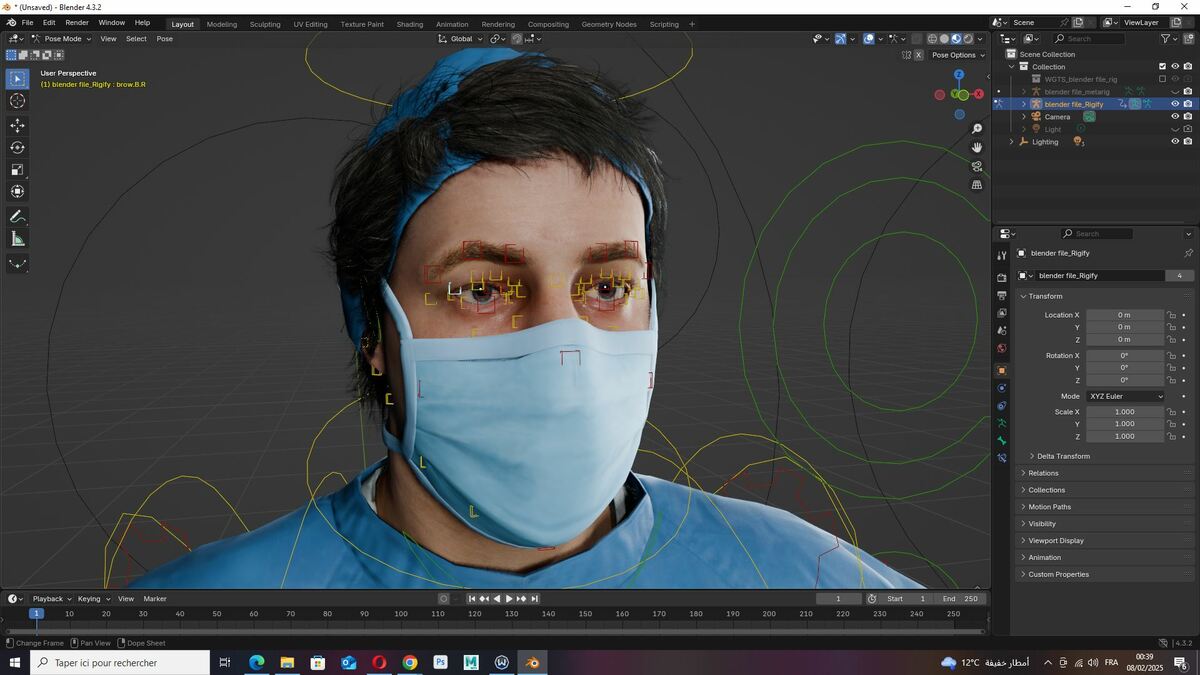Screen dimensions: 1200x675
Task: Click the Location X value field
Action: tap(1125, 315)
